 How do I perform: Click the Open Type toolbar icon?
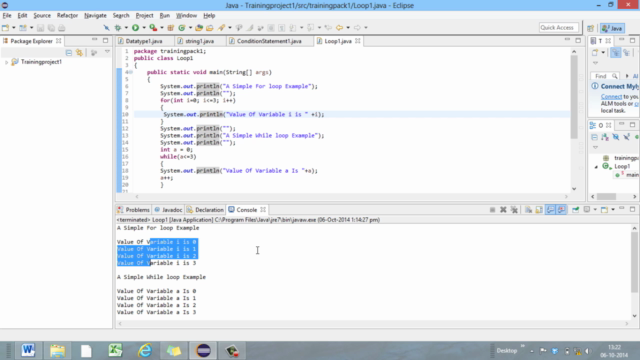[x=199, y=28]
